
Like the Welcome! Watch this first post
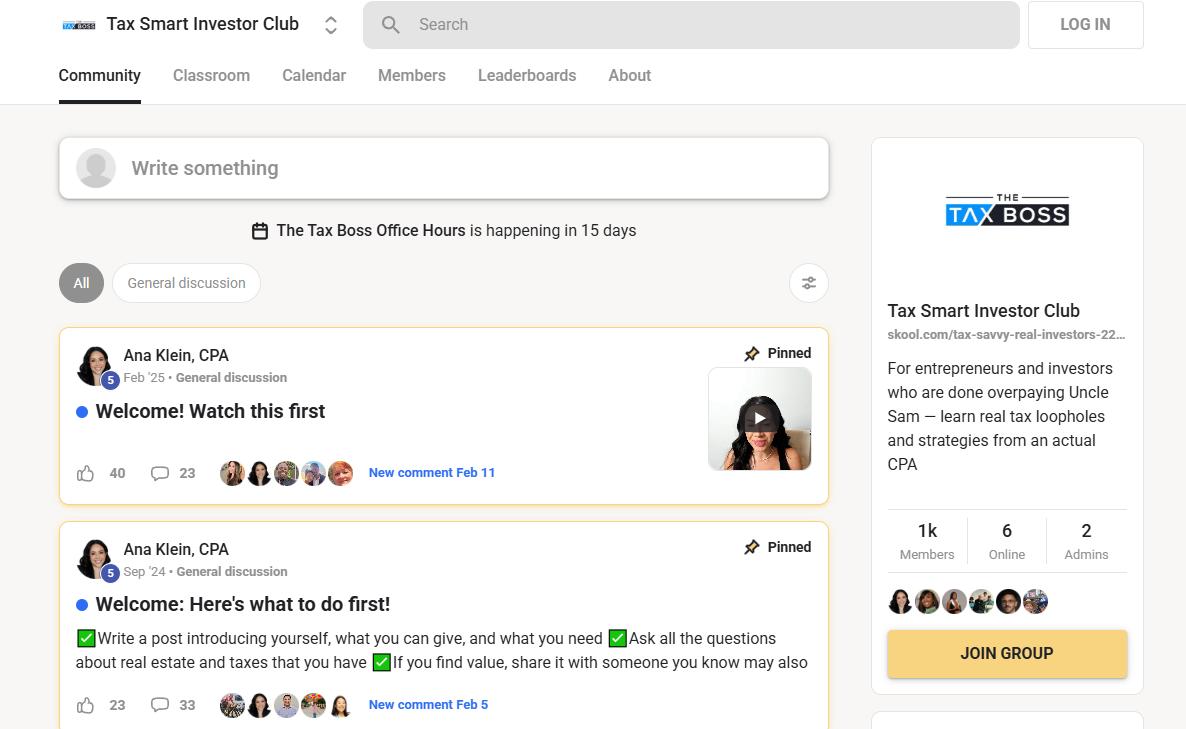click(x=85, y=473)
